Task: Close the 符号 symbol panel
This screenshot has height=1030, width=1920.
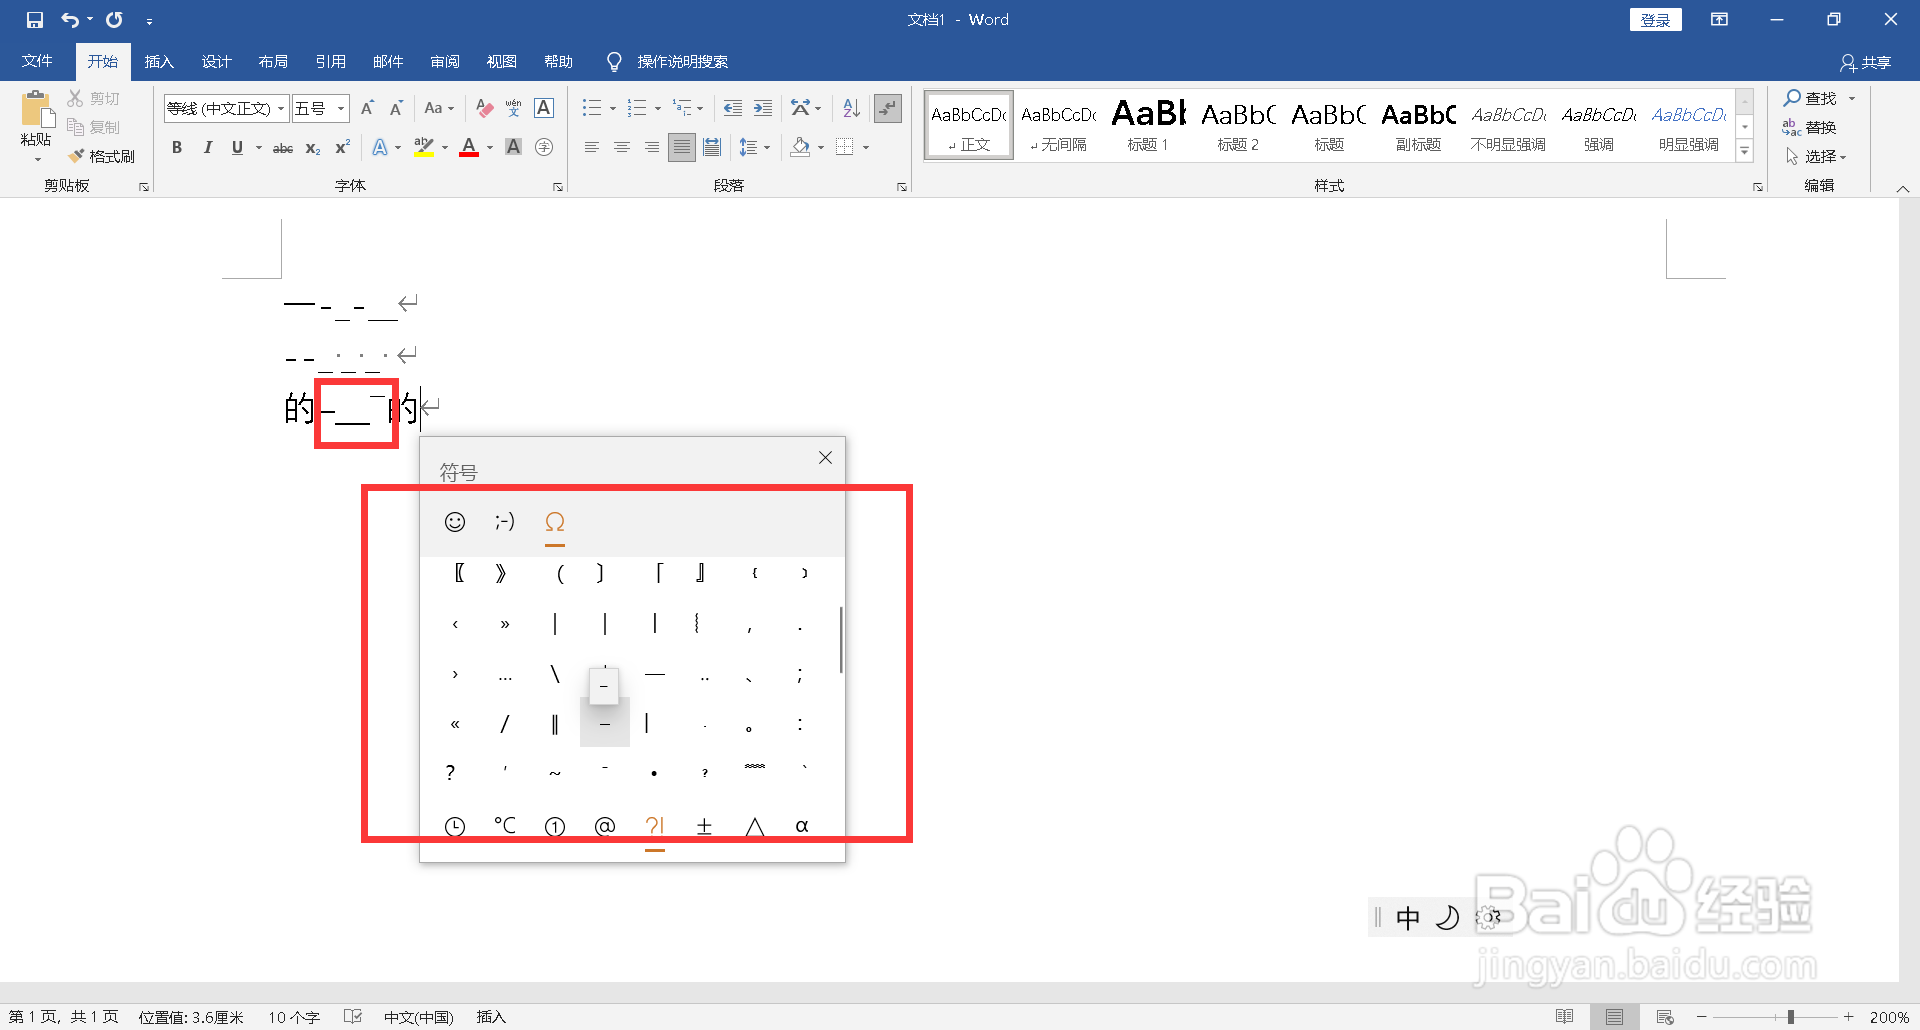Action: click(825, 458)
